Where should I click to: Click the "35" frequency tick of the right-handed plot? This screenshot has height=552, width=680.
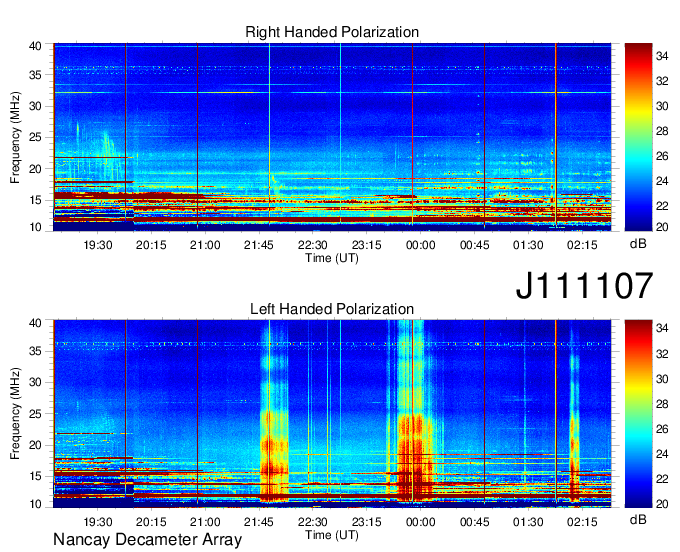36,75
